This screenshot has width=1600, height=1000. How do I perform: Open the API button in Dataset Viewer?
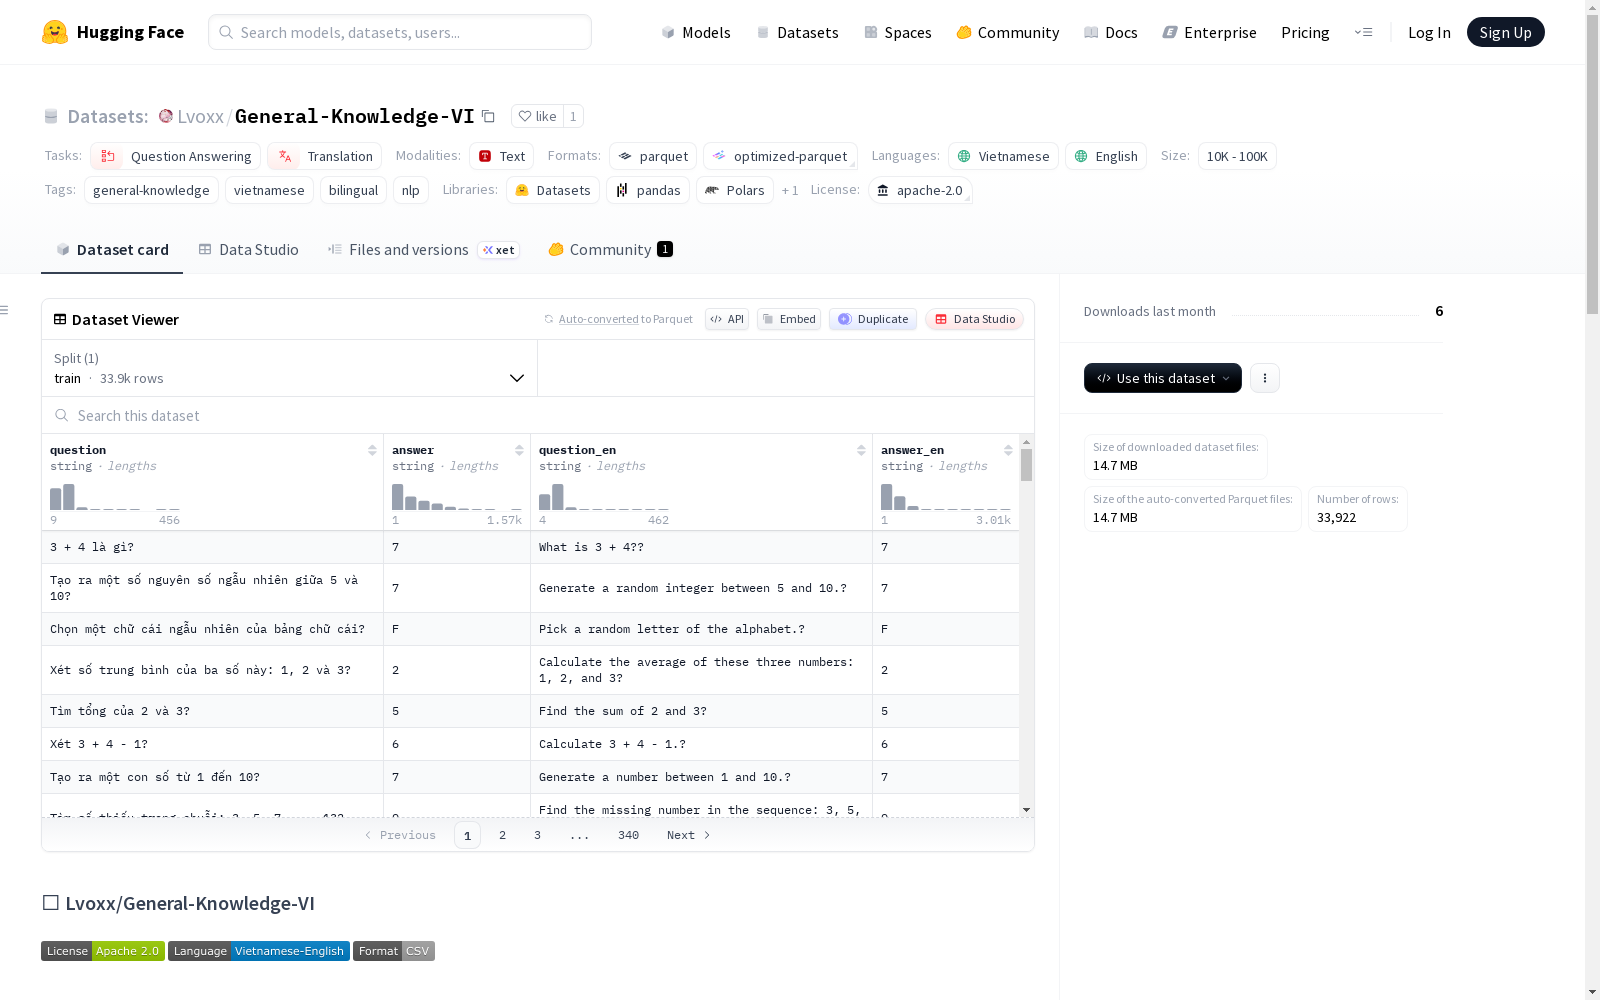[727, 319]
